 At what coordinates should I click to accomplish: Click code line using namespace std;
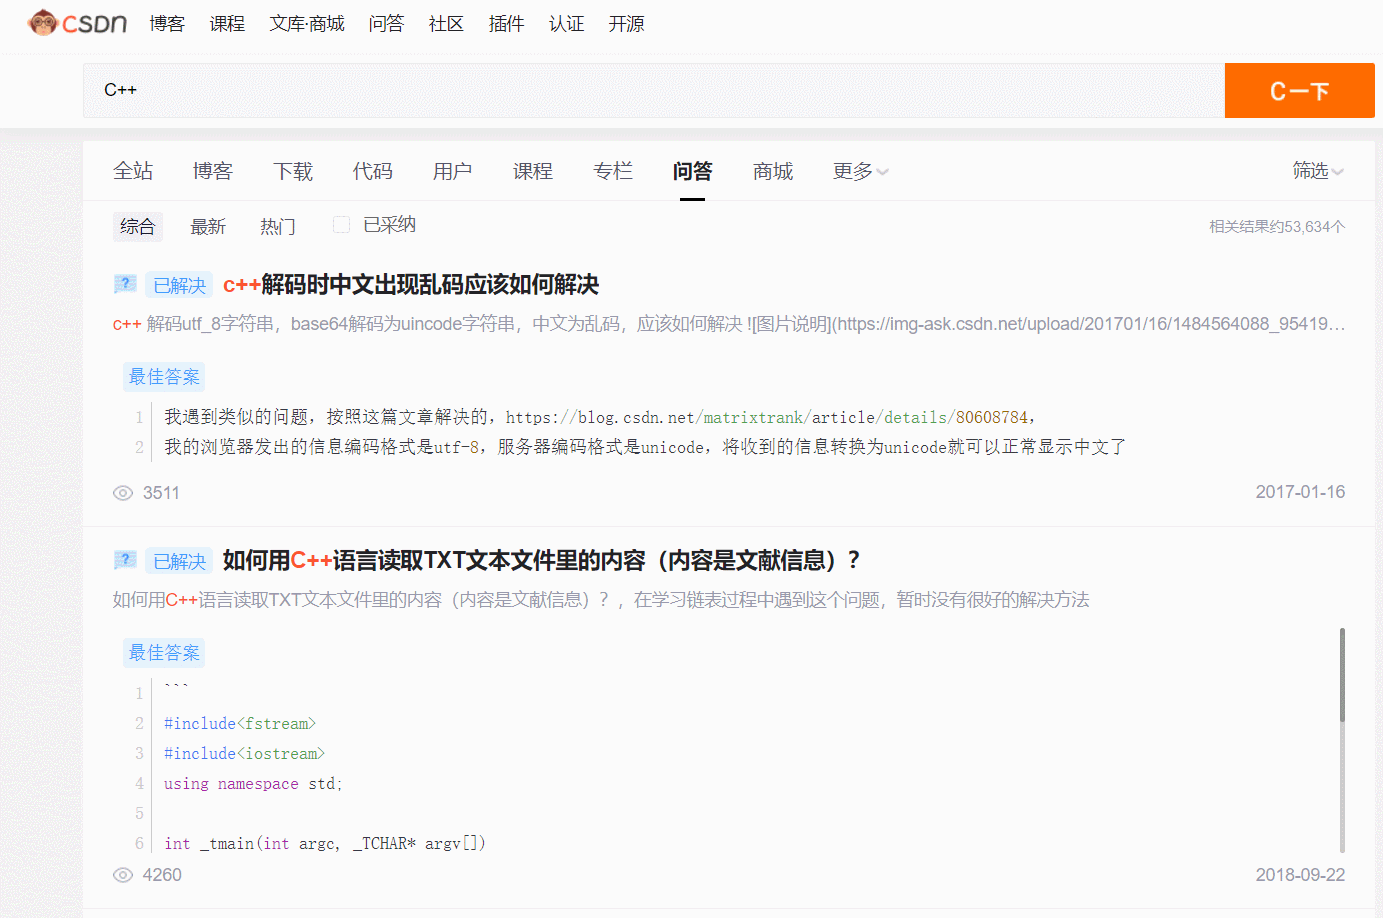coord(253,783)
